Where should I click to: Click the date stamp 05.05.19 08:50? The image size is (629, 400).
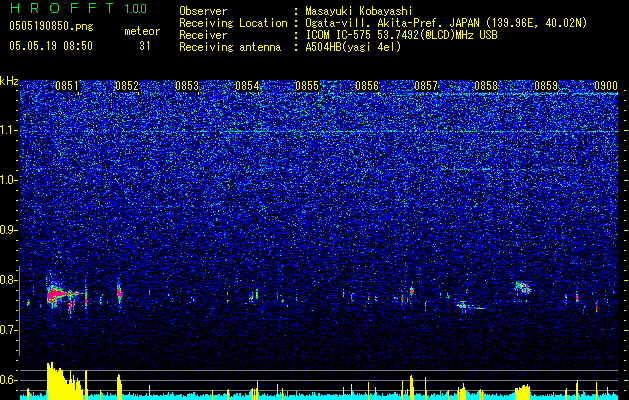pos(51,46)
